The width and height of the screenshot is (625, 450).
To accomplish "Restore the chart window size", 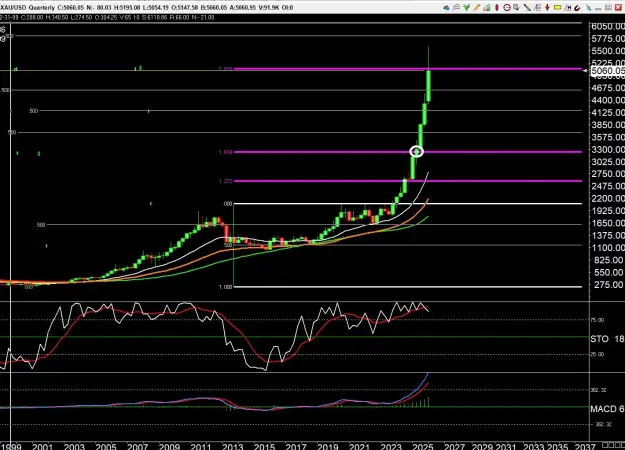I will pyautogui.click(x=608, y=8).
